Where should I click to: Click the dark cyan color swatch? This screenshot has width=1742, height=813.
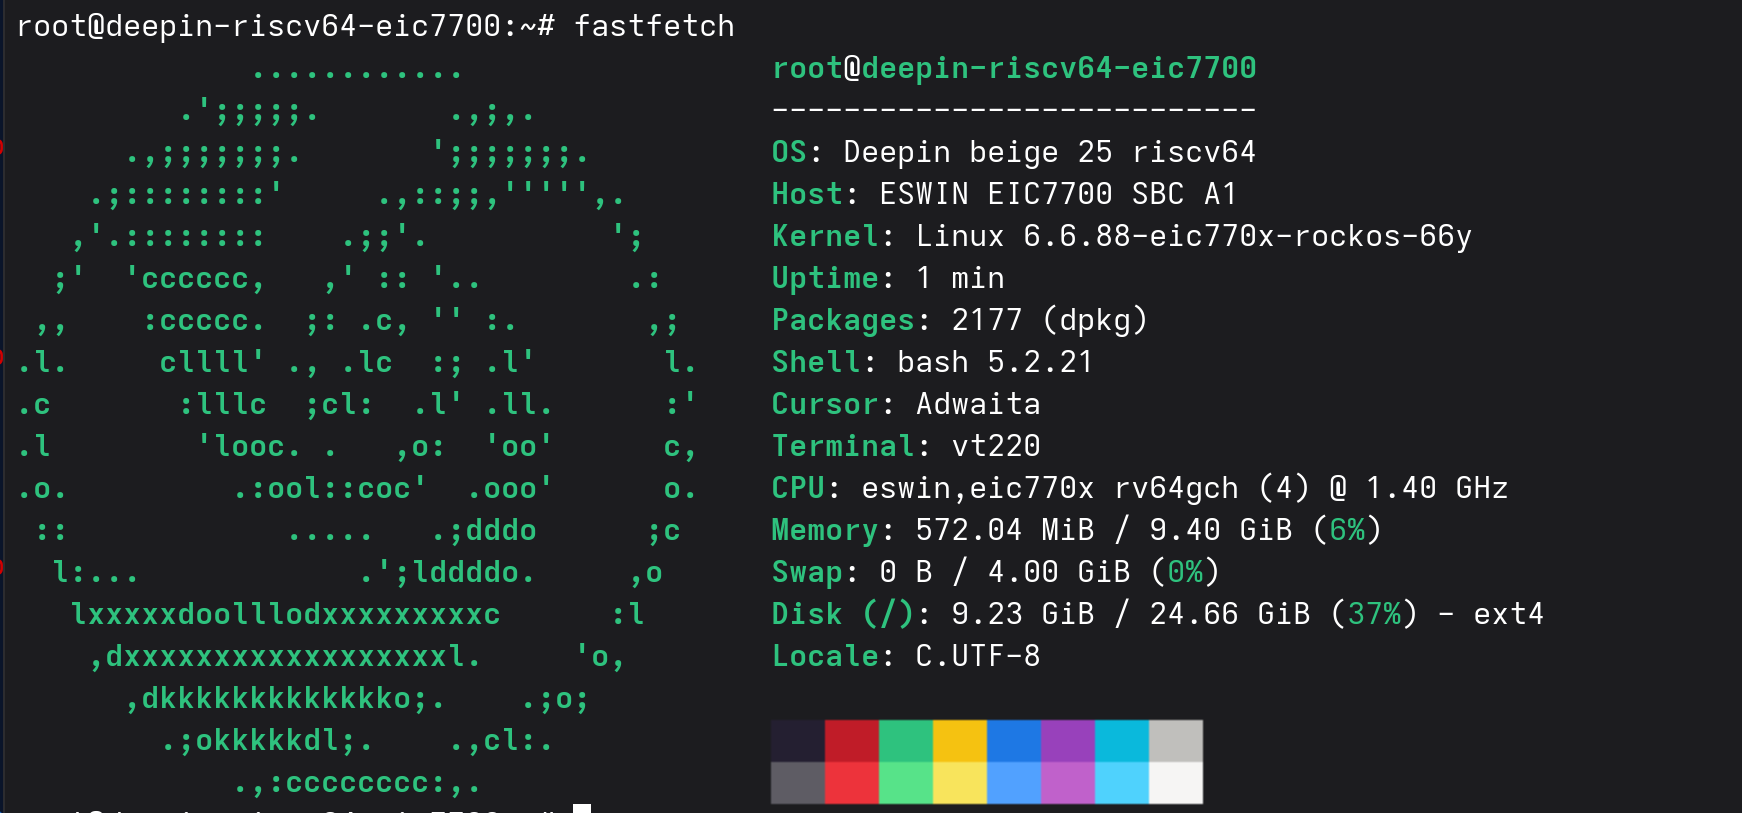pos(1122,741)
